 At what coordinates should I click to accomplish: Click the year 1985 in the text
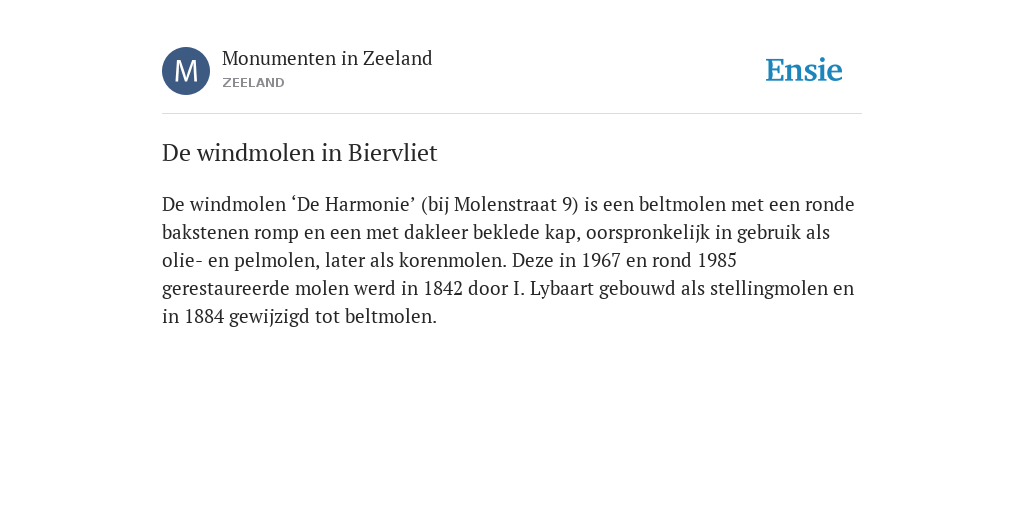(x=717, y=261)
